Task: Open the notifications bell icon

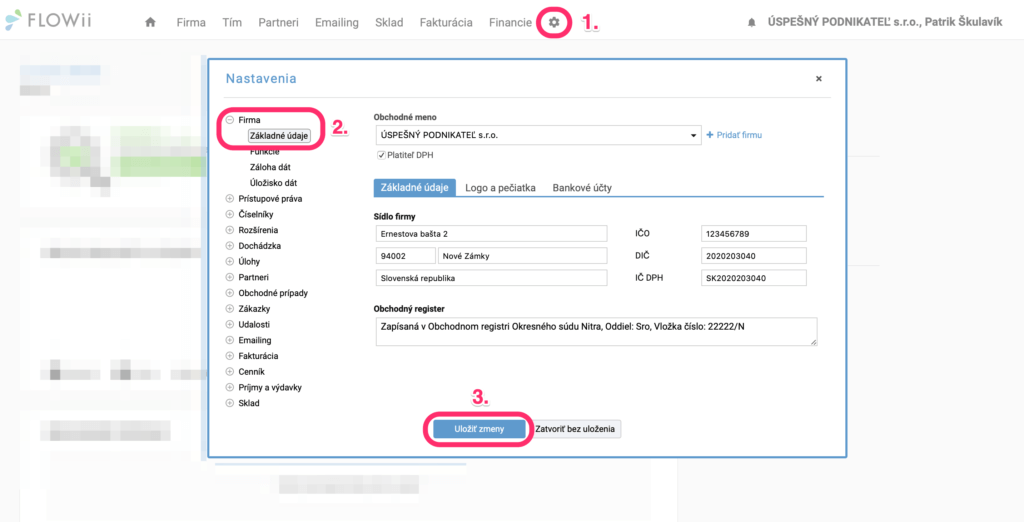Action: pos(752,22)
